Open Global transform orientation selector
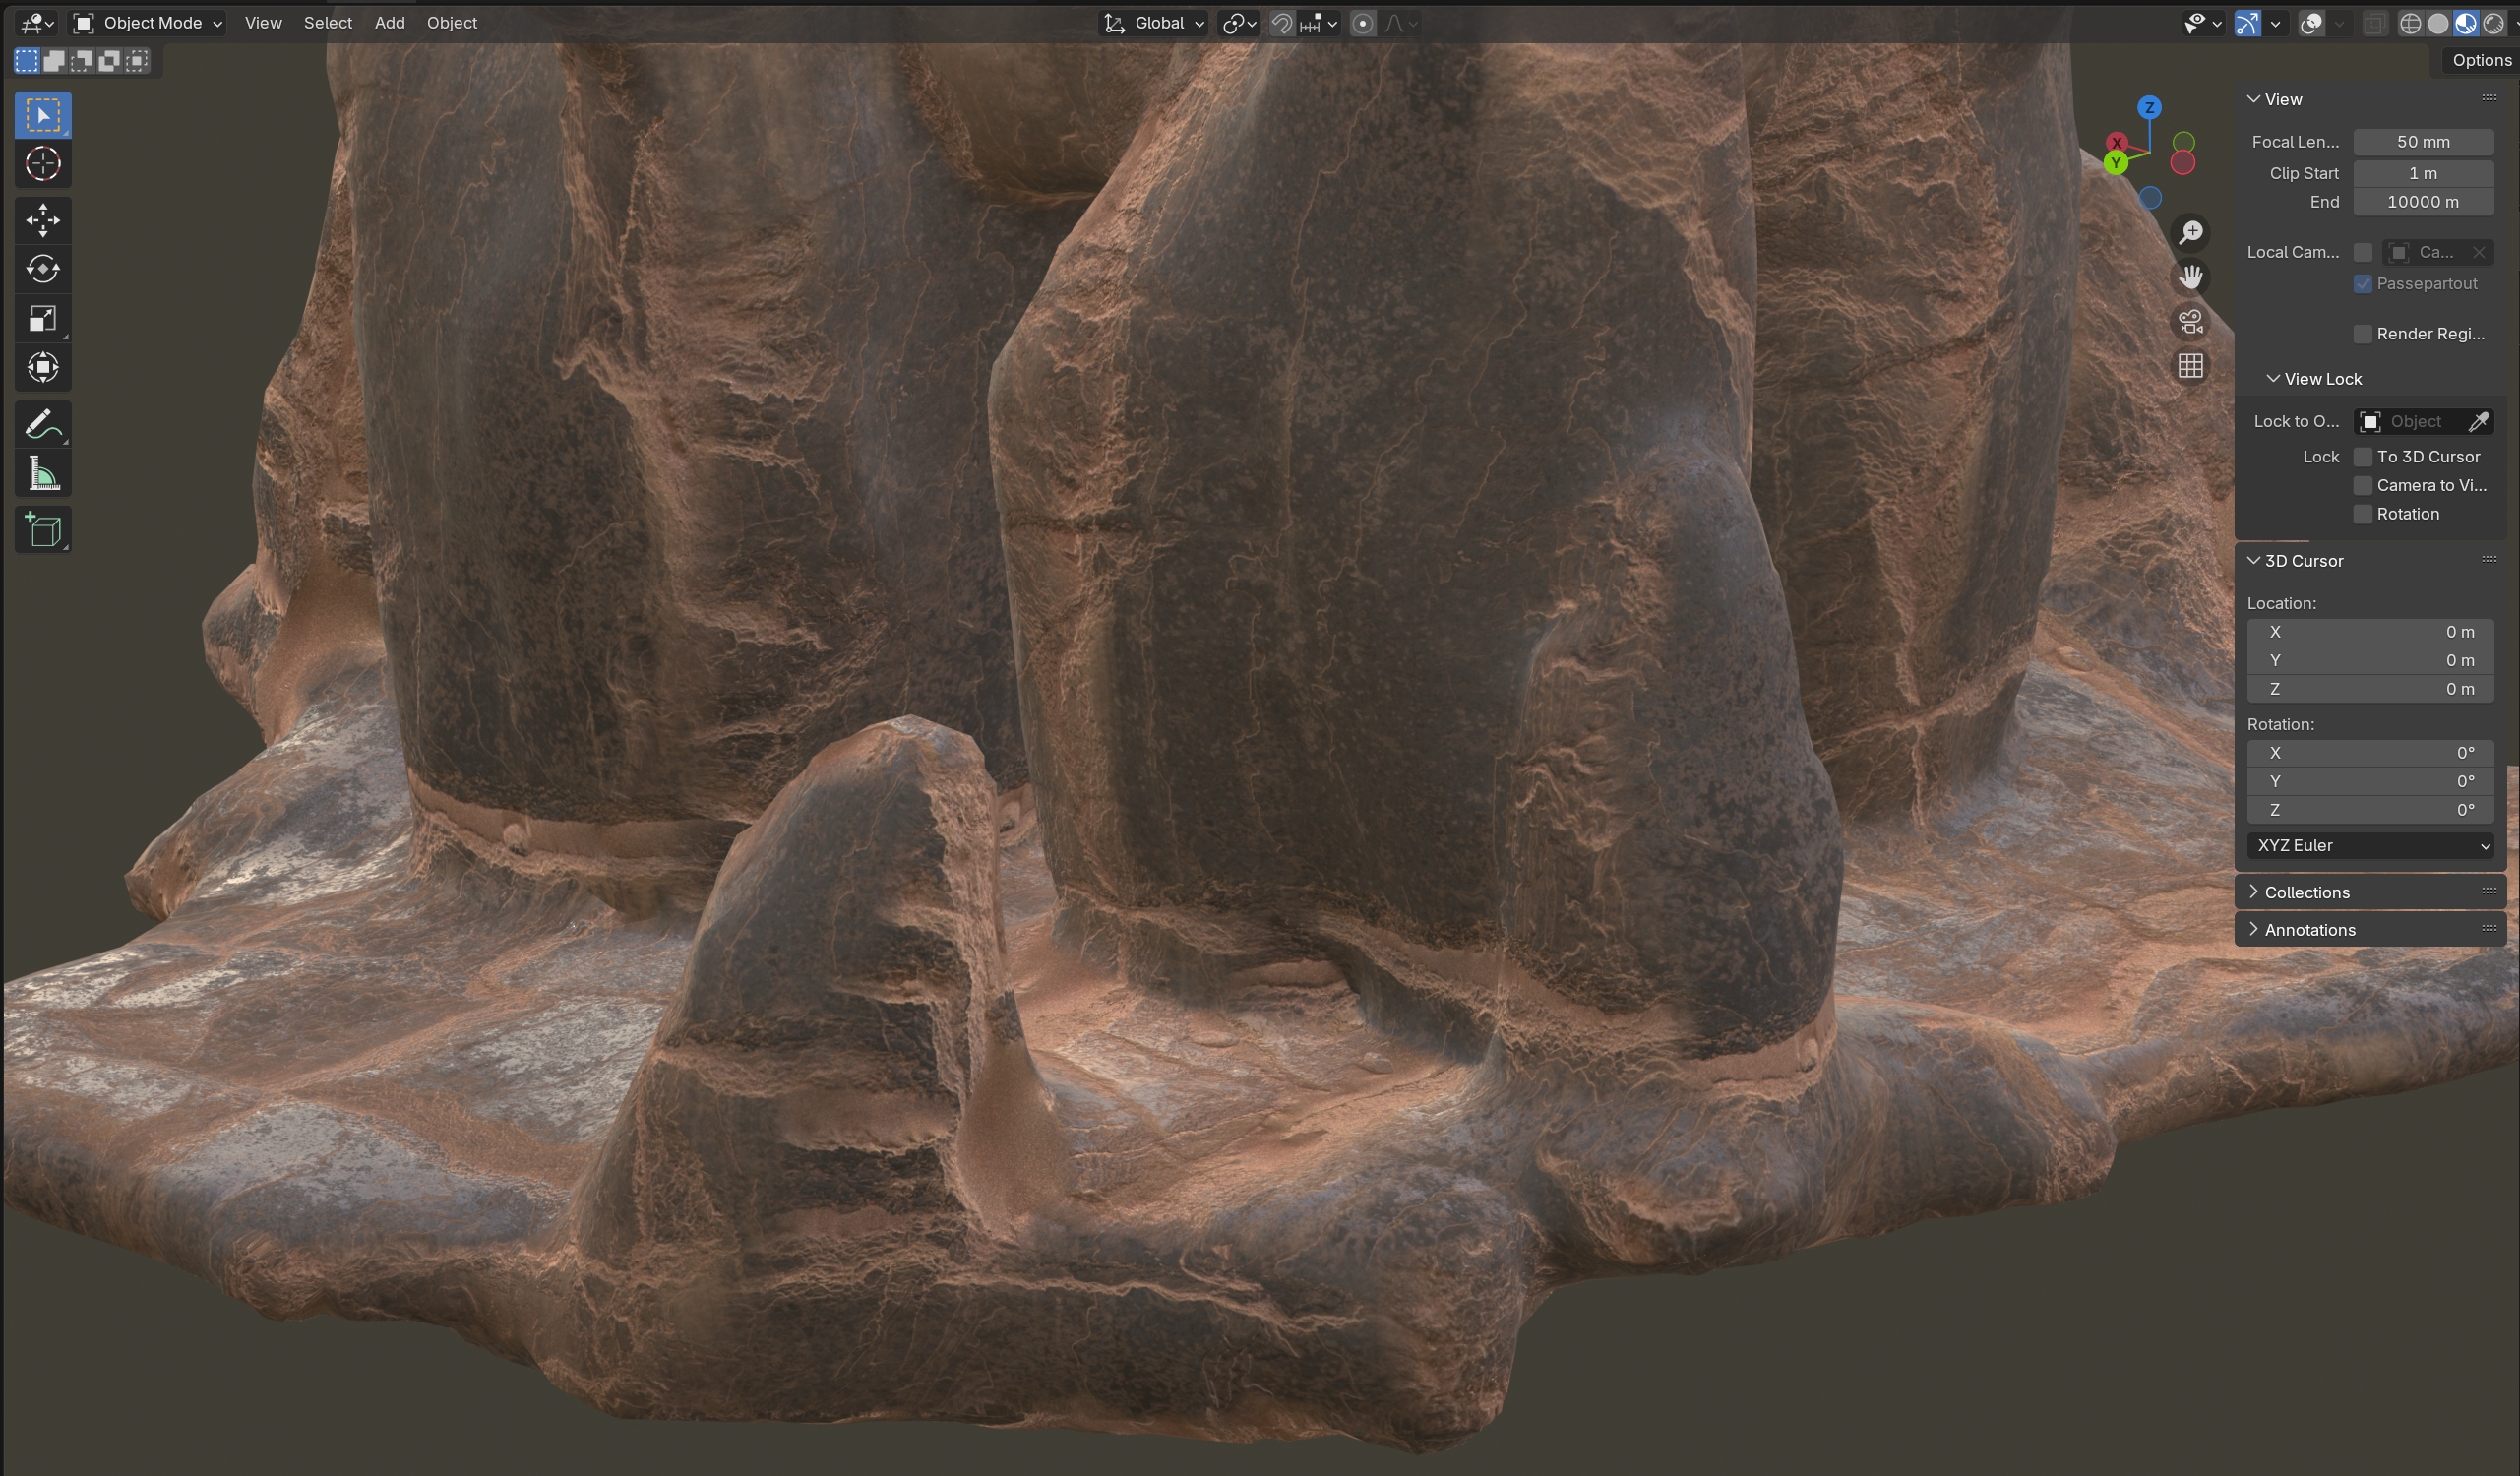 pyautogui.click(x=1154, y=23)
